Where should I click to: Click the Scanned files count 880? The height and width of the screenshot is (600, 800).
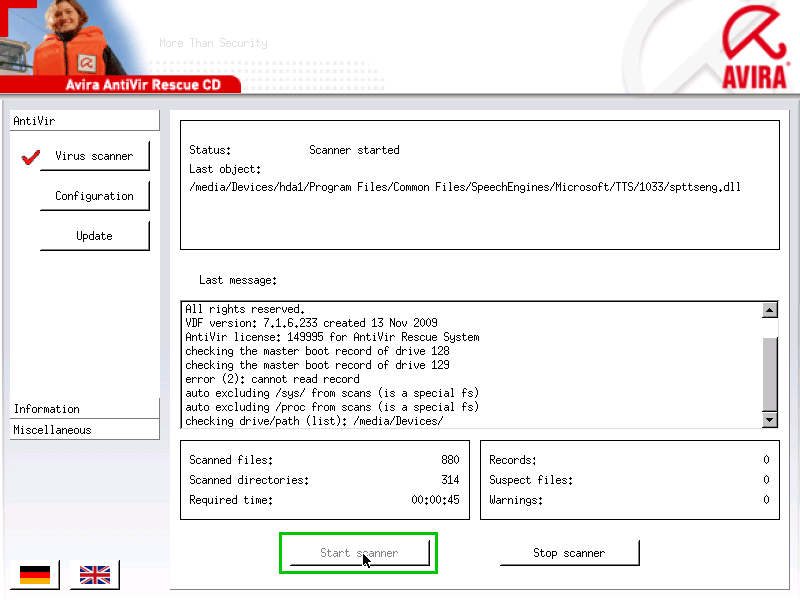click(x=450, y=460)
